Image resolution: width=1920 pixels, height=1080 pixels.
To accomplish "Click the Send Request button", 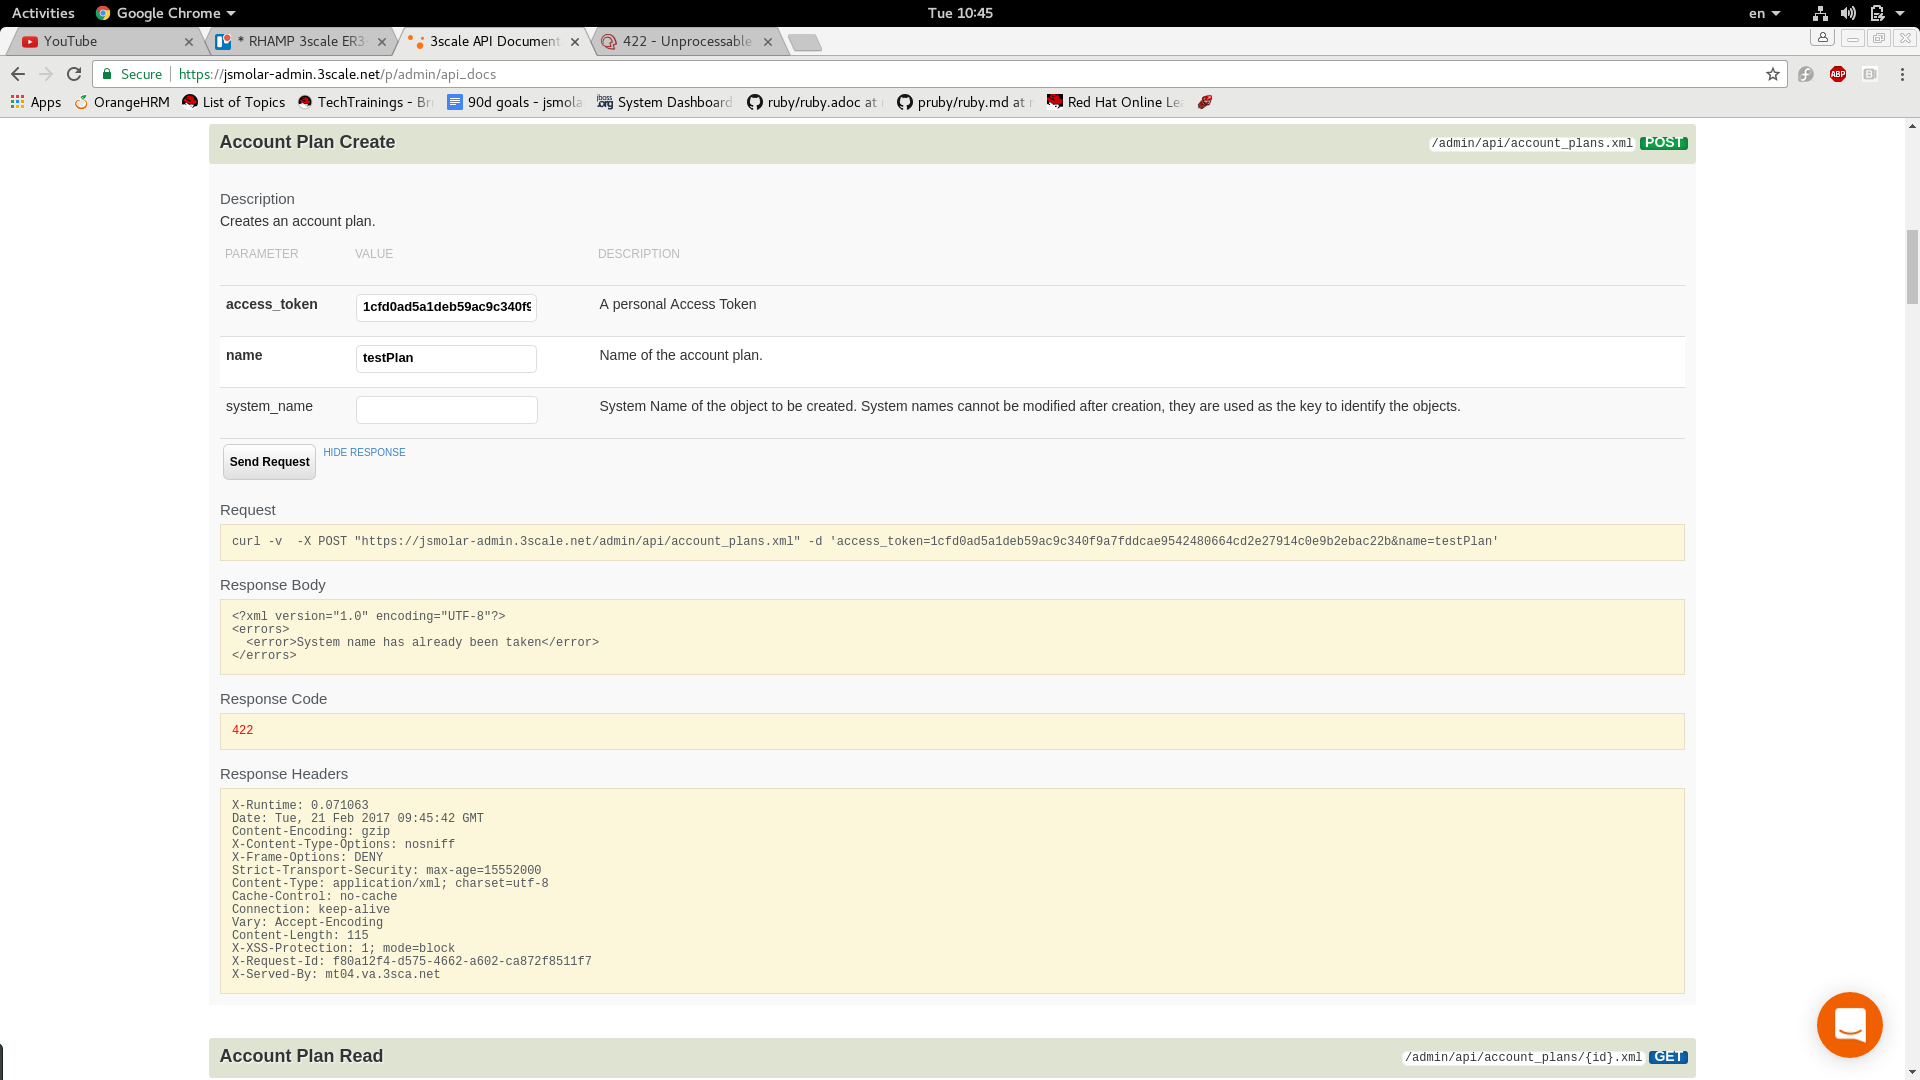I will tap(269, 462).
